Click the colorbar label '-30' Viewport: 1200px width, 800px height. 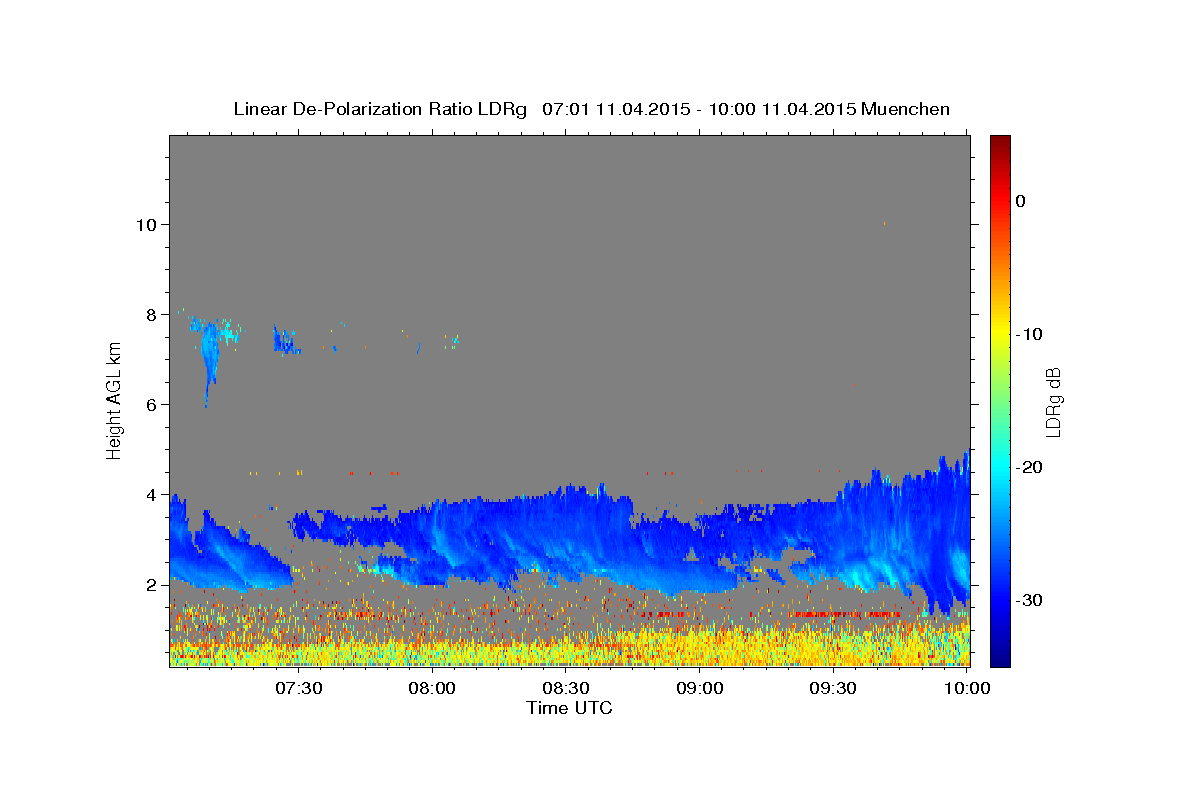(1031, 600)
